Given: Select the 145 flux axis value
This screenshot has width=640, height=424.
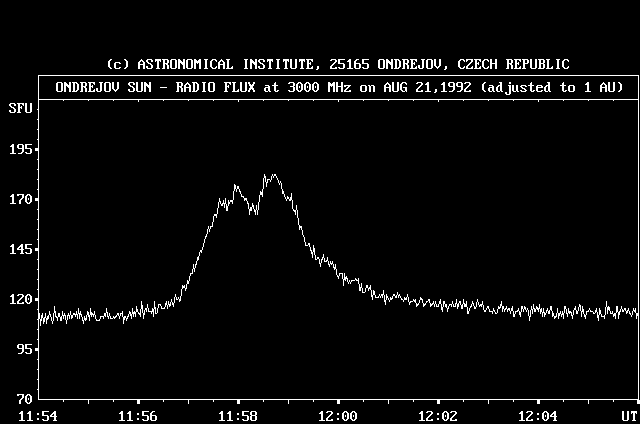Looking at the screenshot, I should pos(21,249).
